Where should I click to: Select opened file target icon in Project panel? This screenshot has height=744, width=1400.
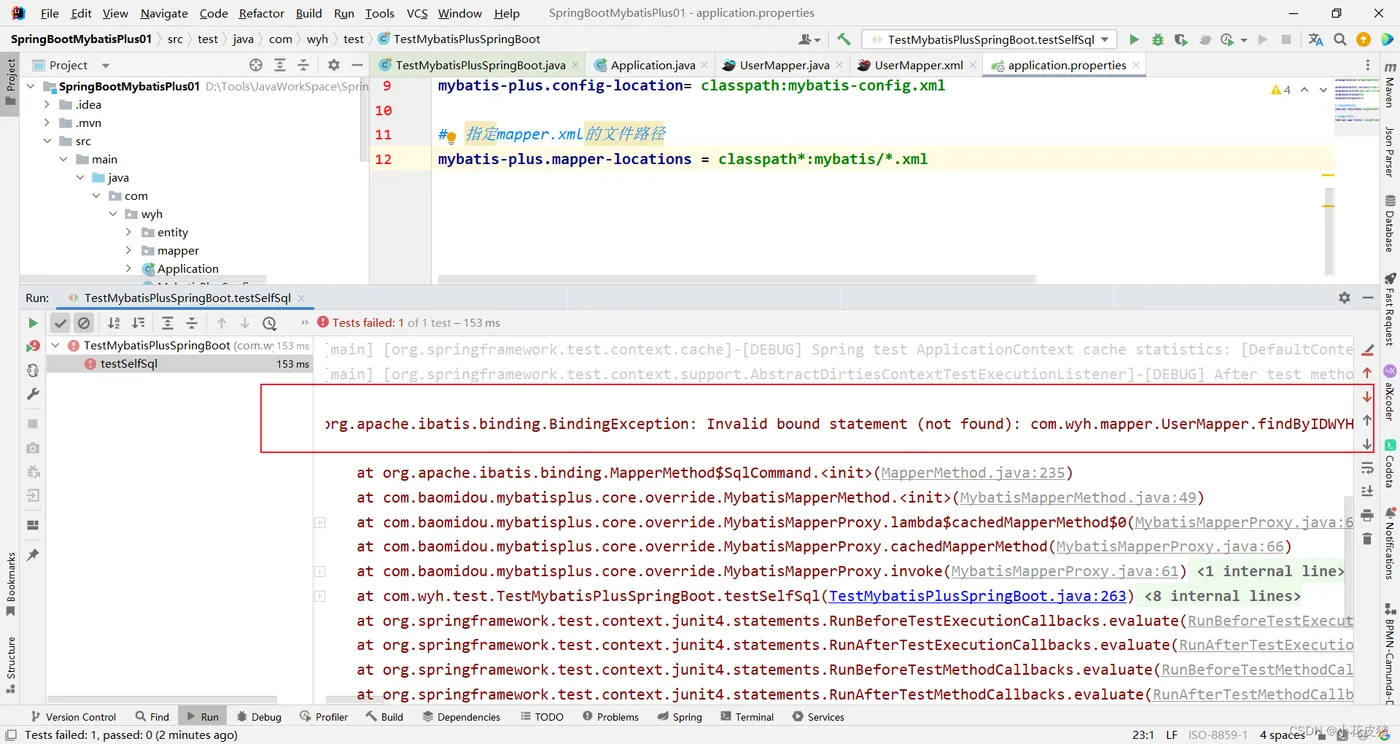point(256,65)
